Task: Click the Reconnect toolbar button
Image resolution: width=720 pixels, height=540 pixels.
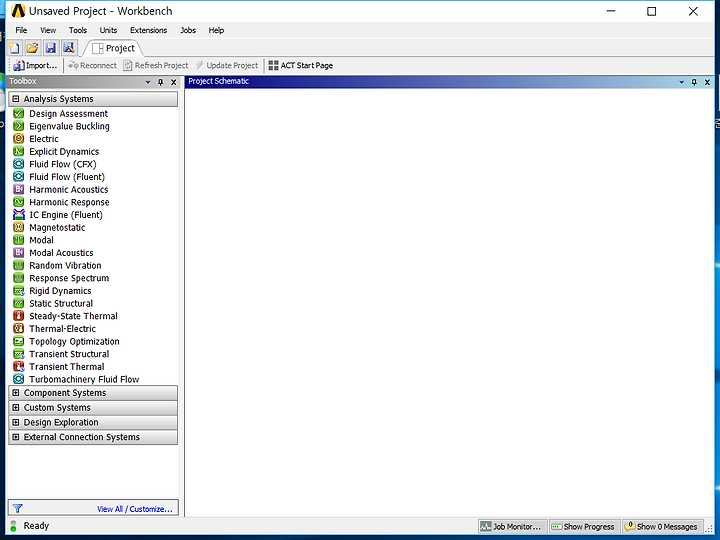Action: click(92, 66)
